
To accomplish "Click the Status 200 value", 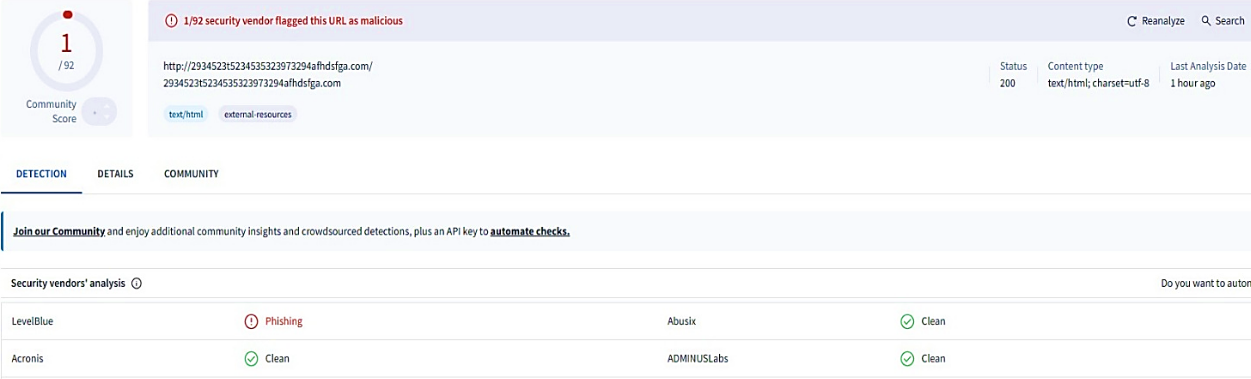I will 1007,83.
